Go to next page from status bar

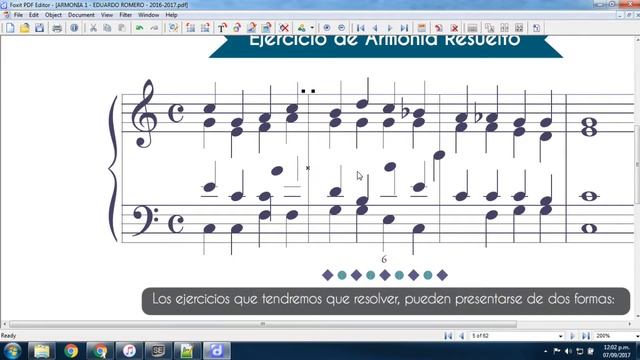point(572,336)
